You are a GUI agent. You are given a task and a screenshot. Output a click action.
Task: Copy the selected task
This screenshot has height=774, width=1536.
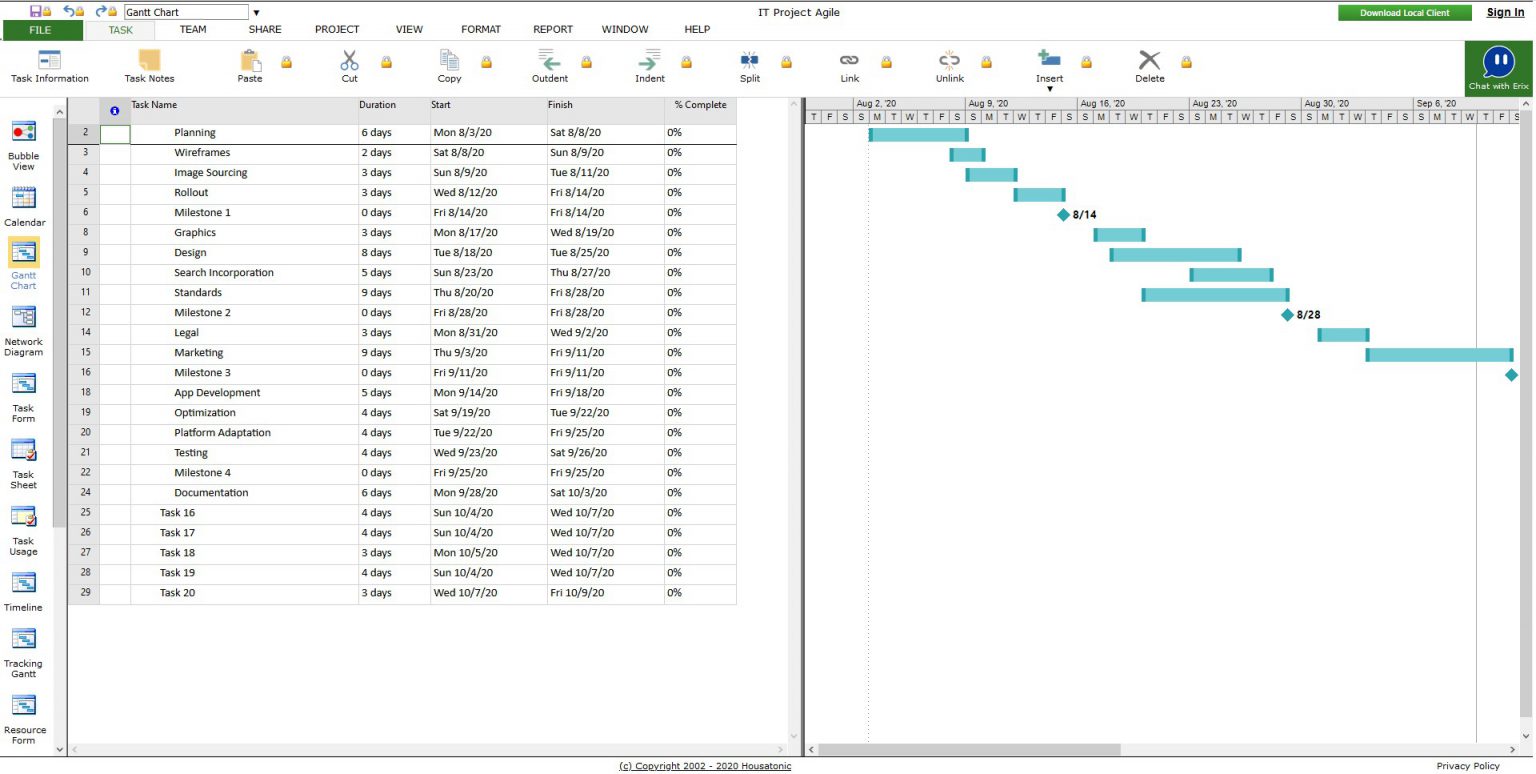pos(448,66)
